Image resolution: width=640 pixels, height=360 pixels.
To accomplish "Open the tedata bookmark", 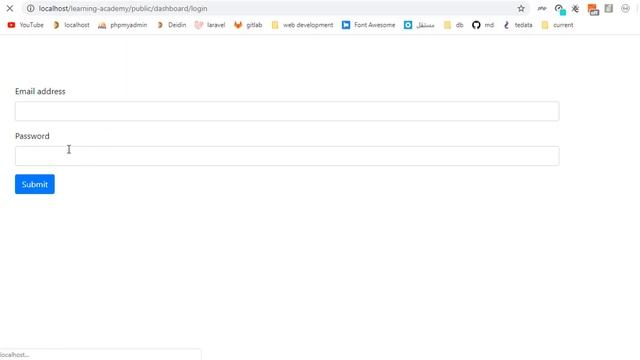I will point(518,25).
